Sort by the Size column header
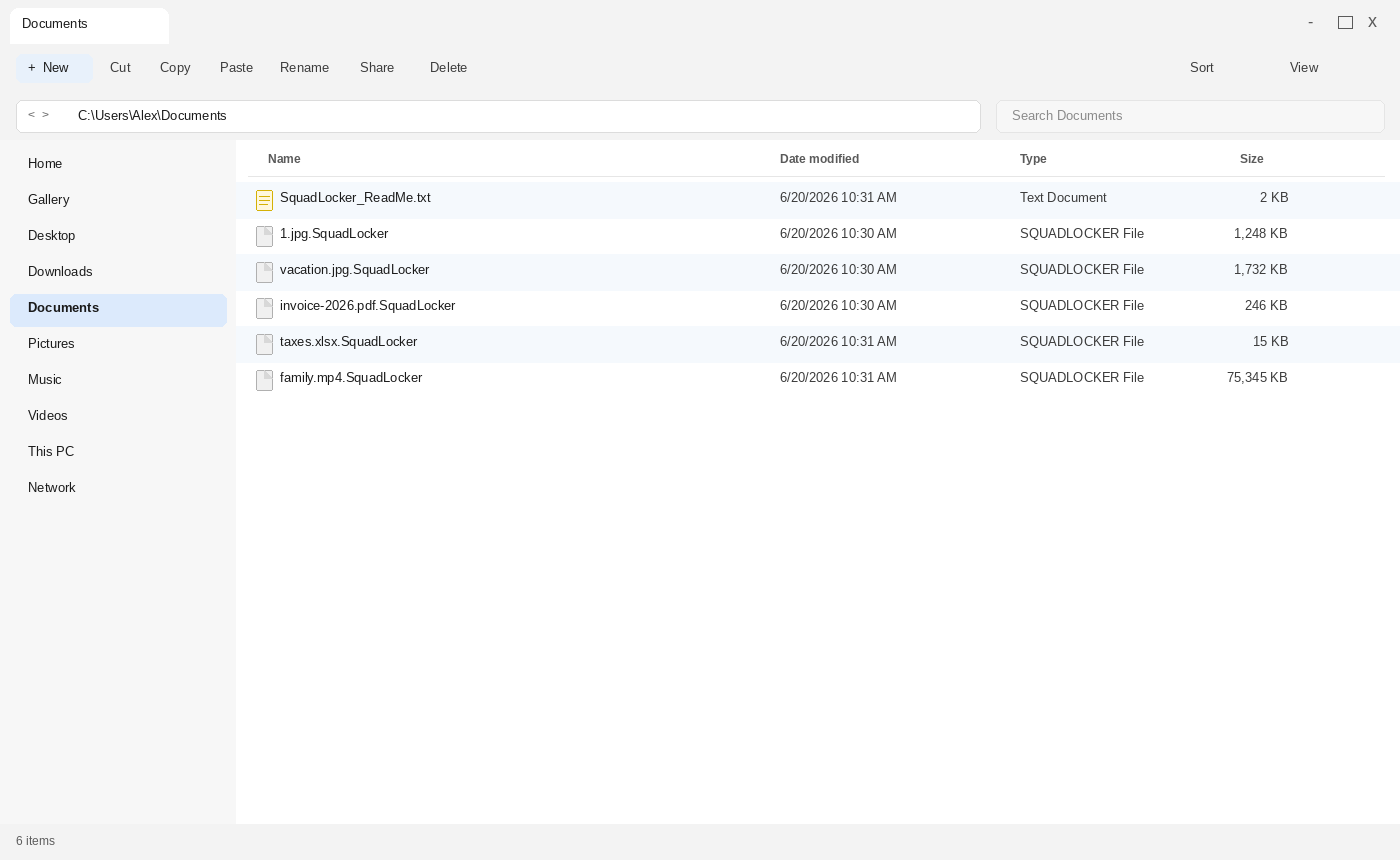Screen dimensions: 1400x860 1251,159
